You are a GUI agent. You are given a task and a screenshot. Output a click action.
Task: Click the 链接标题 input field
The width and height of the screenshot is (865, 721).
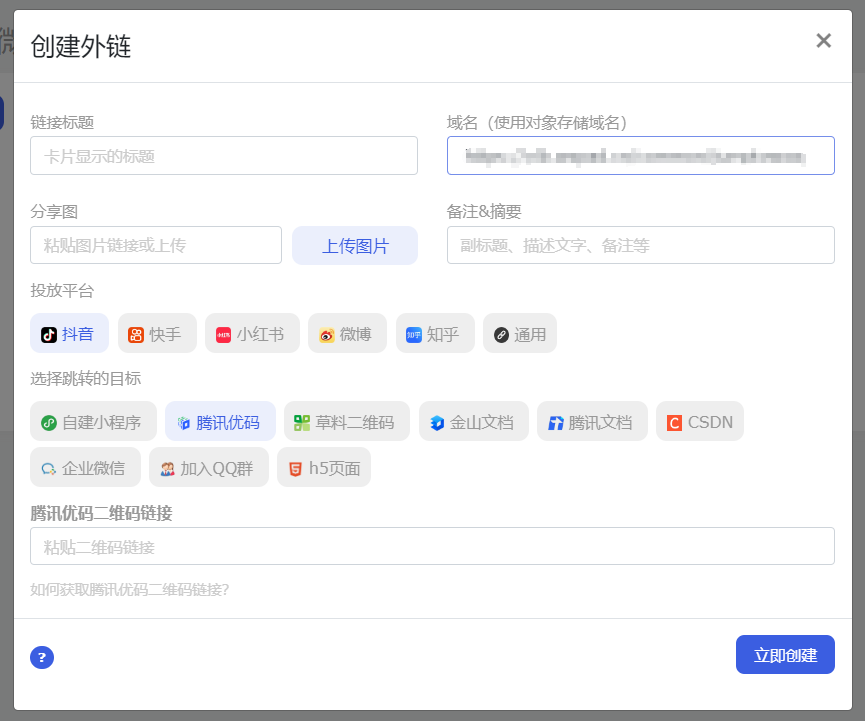pos(224,155)
